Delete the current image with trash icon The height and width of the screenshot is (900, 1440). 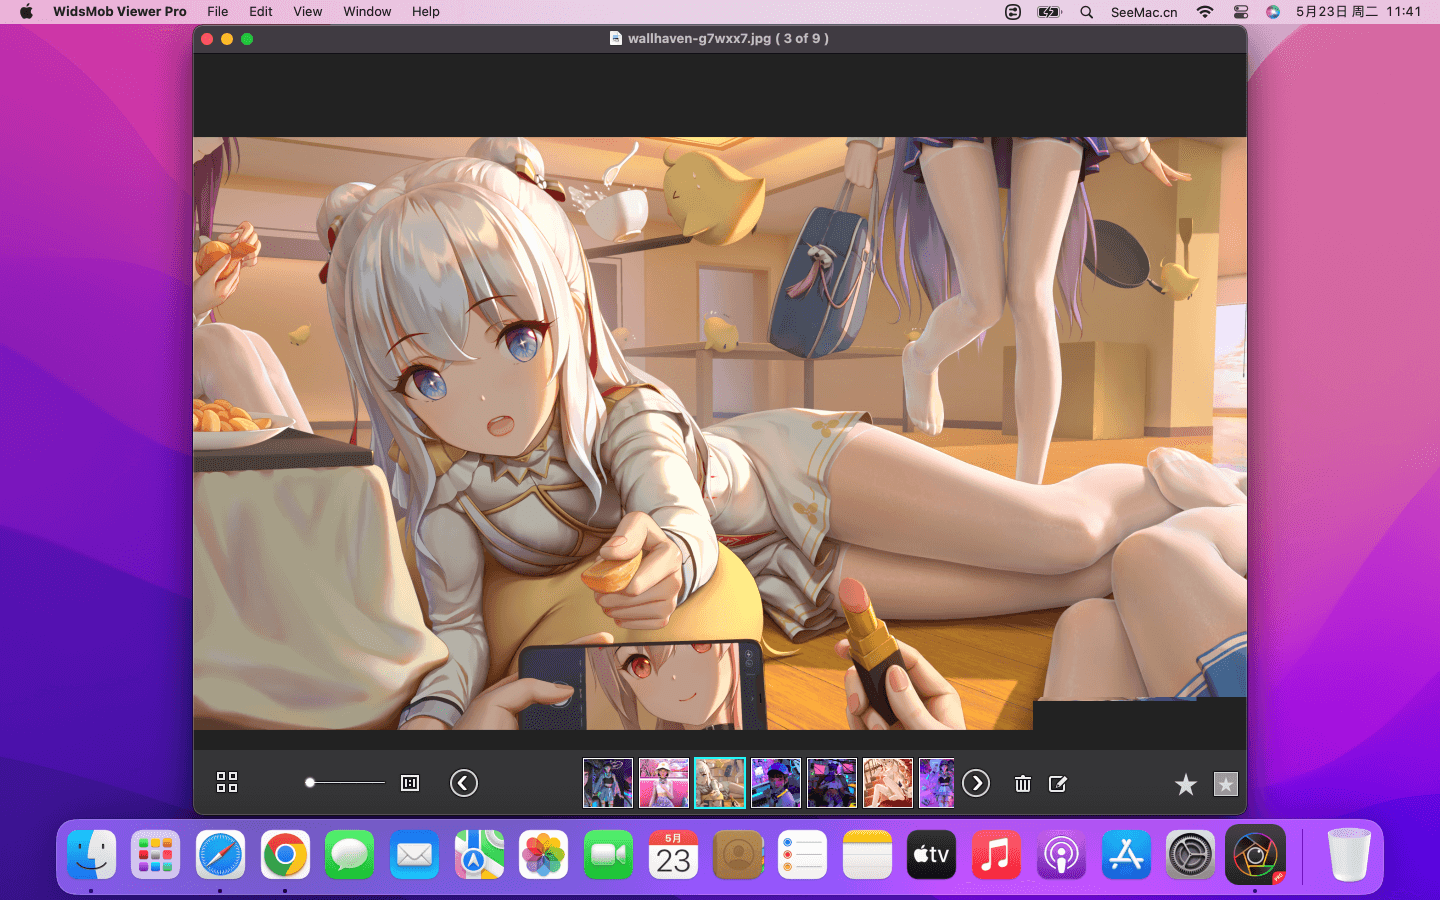1022,784
